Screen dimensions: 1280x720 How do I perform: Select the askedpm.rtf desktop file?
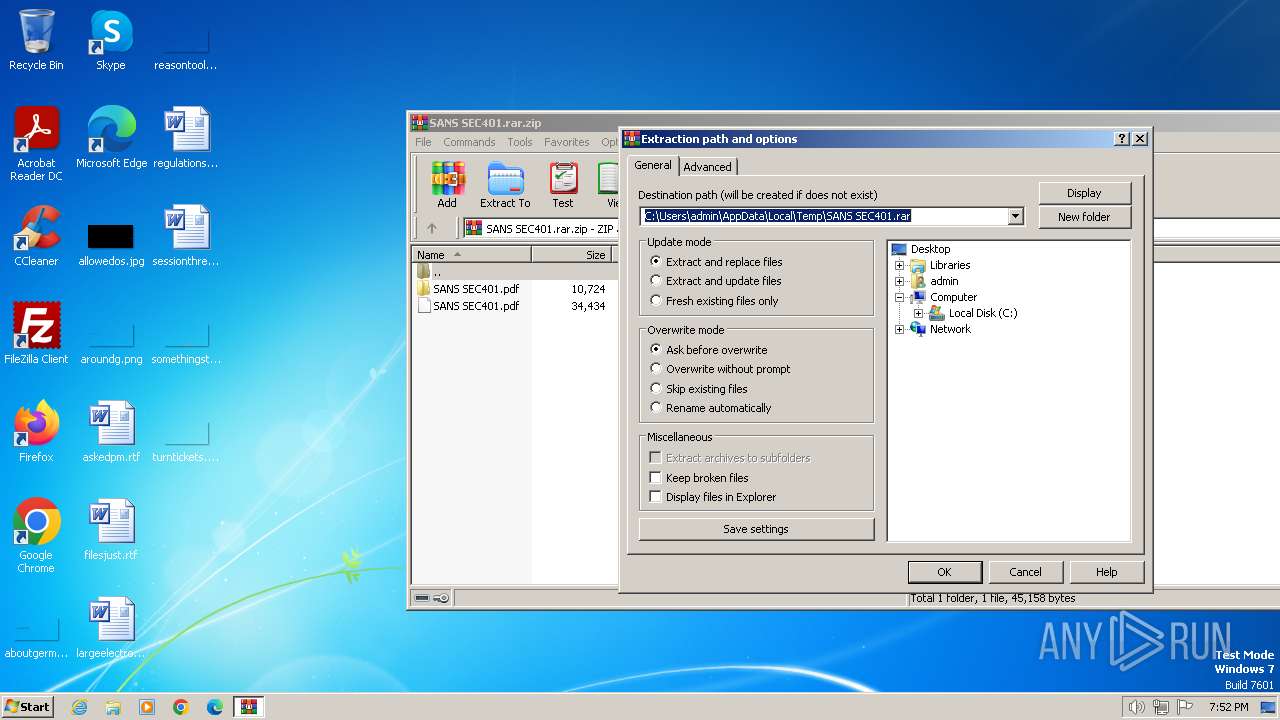111,432
